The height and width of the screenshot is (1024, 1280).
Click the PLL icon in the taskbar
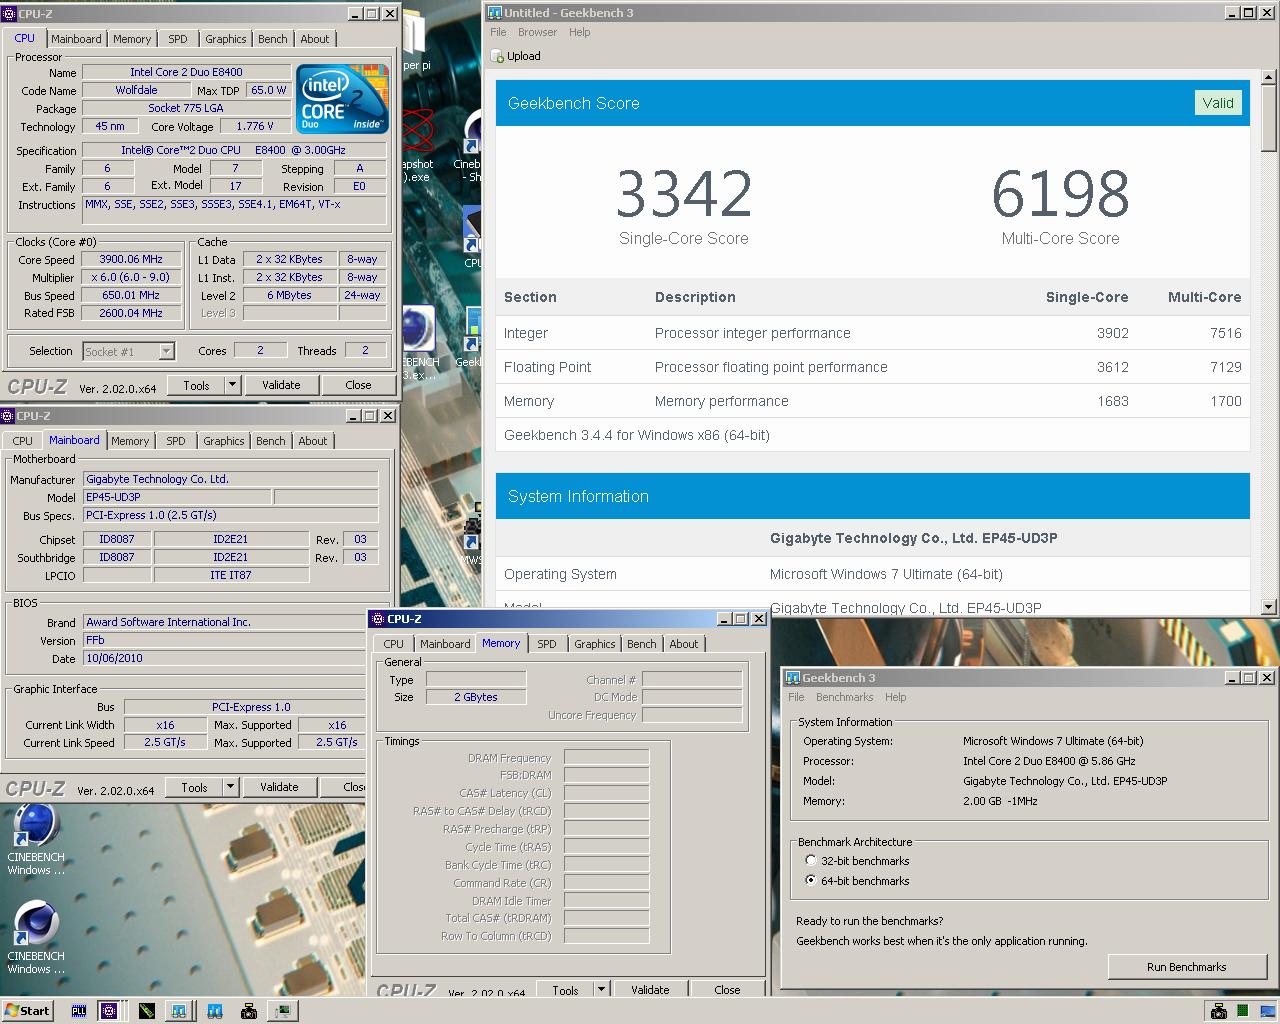79,1010
